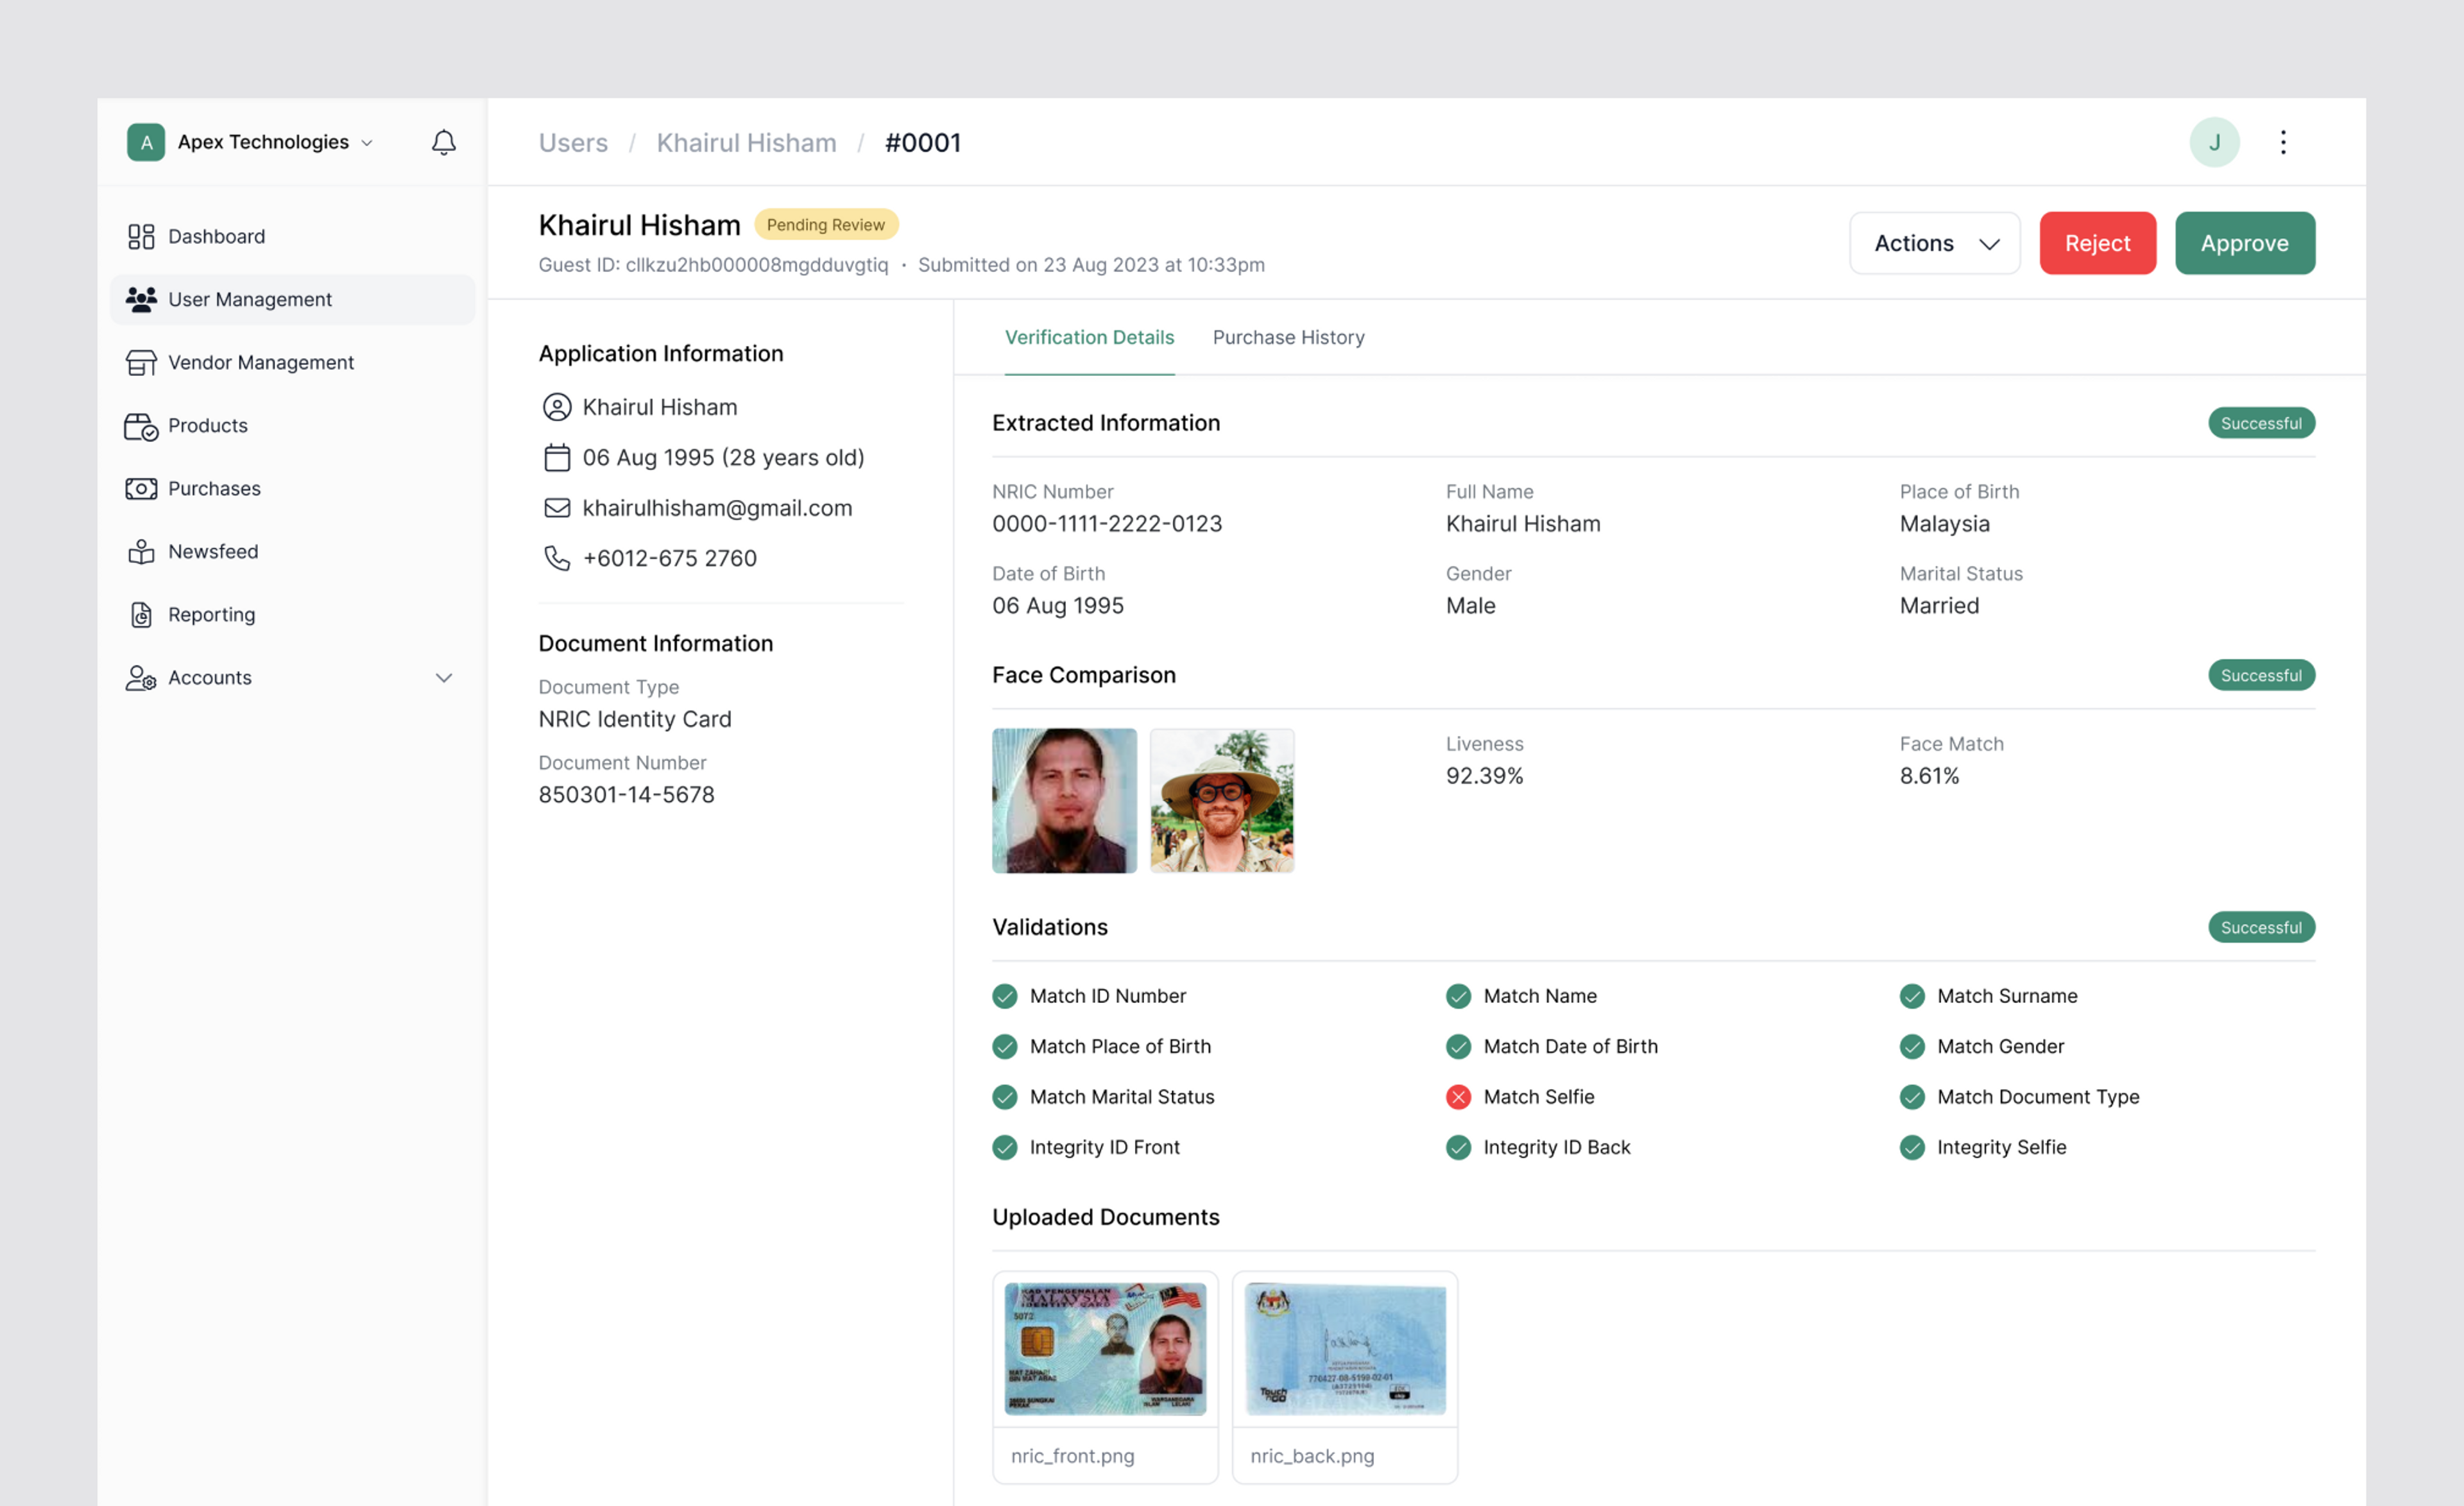Click the Products box icon
Screen dimensions: 2464x1506
[x=141, y=426]
